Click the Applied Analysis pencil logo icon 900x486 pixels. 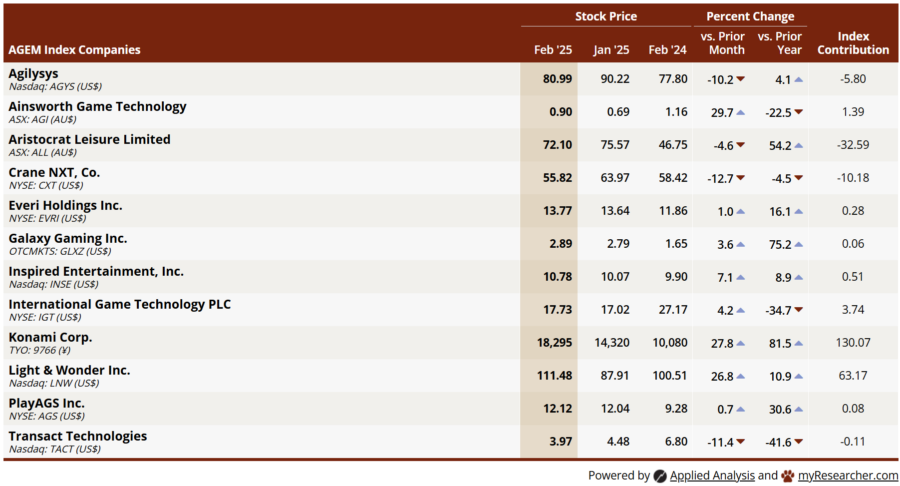[660, 476]
